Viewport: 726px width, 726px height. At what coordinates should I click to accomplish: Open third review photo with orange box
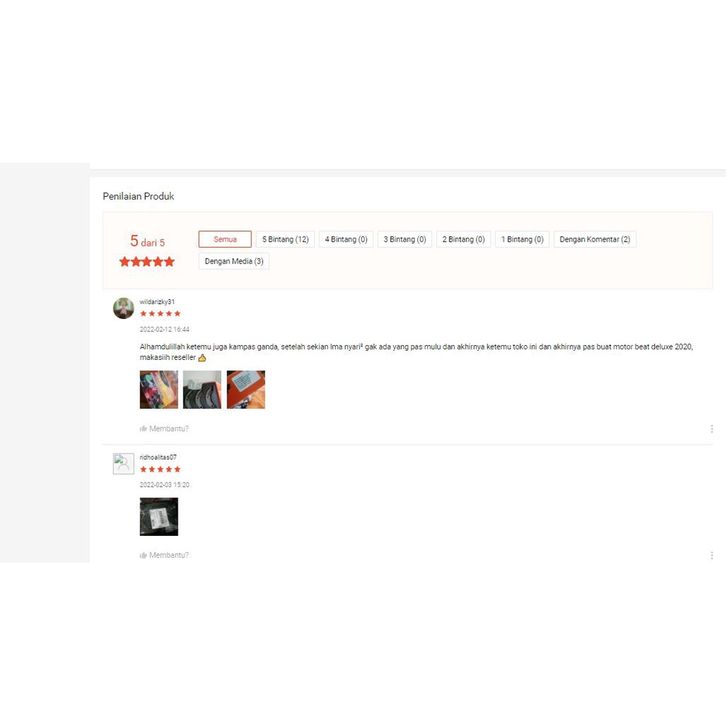[246, 389]
